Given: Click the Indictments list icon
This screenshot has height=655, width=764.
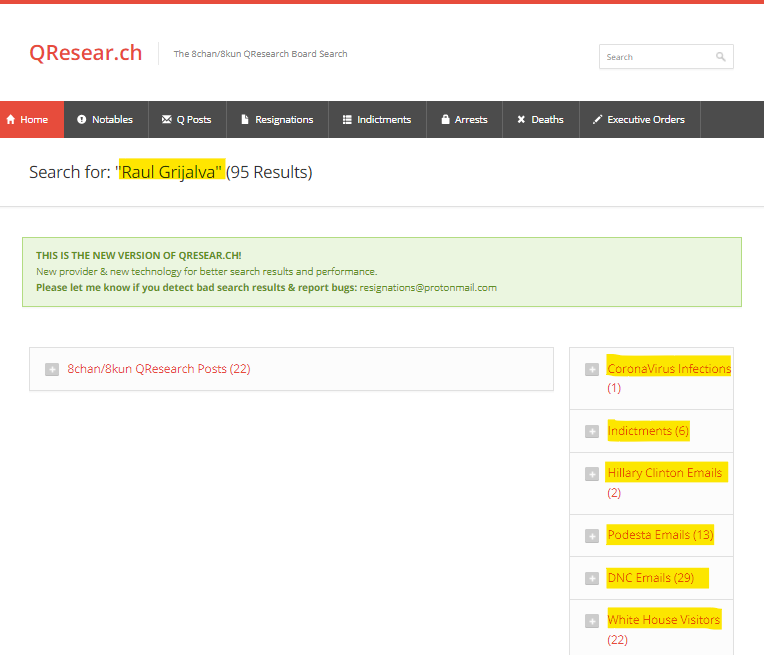Looking at the screenshot, I should pos(347,119).
